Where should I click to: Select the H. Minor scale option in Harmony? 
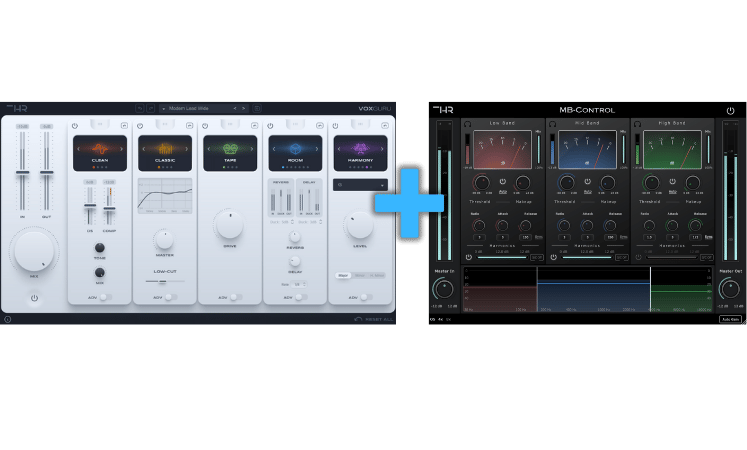[377, 276]
